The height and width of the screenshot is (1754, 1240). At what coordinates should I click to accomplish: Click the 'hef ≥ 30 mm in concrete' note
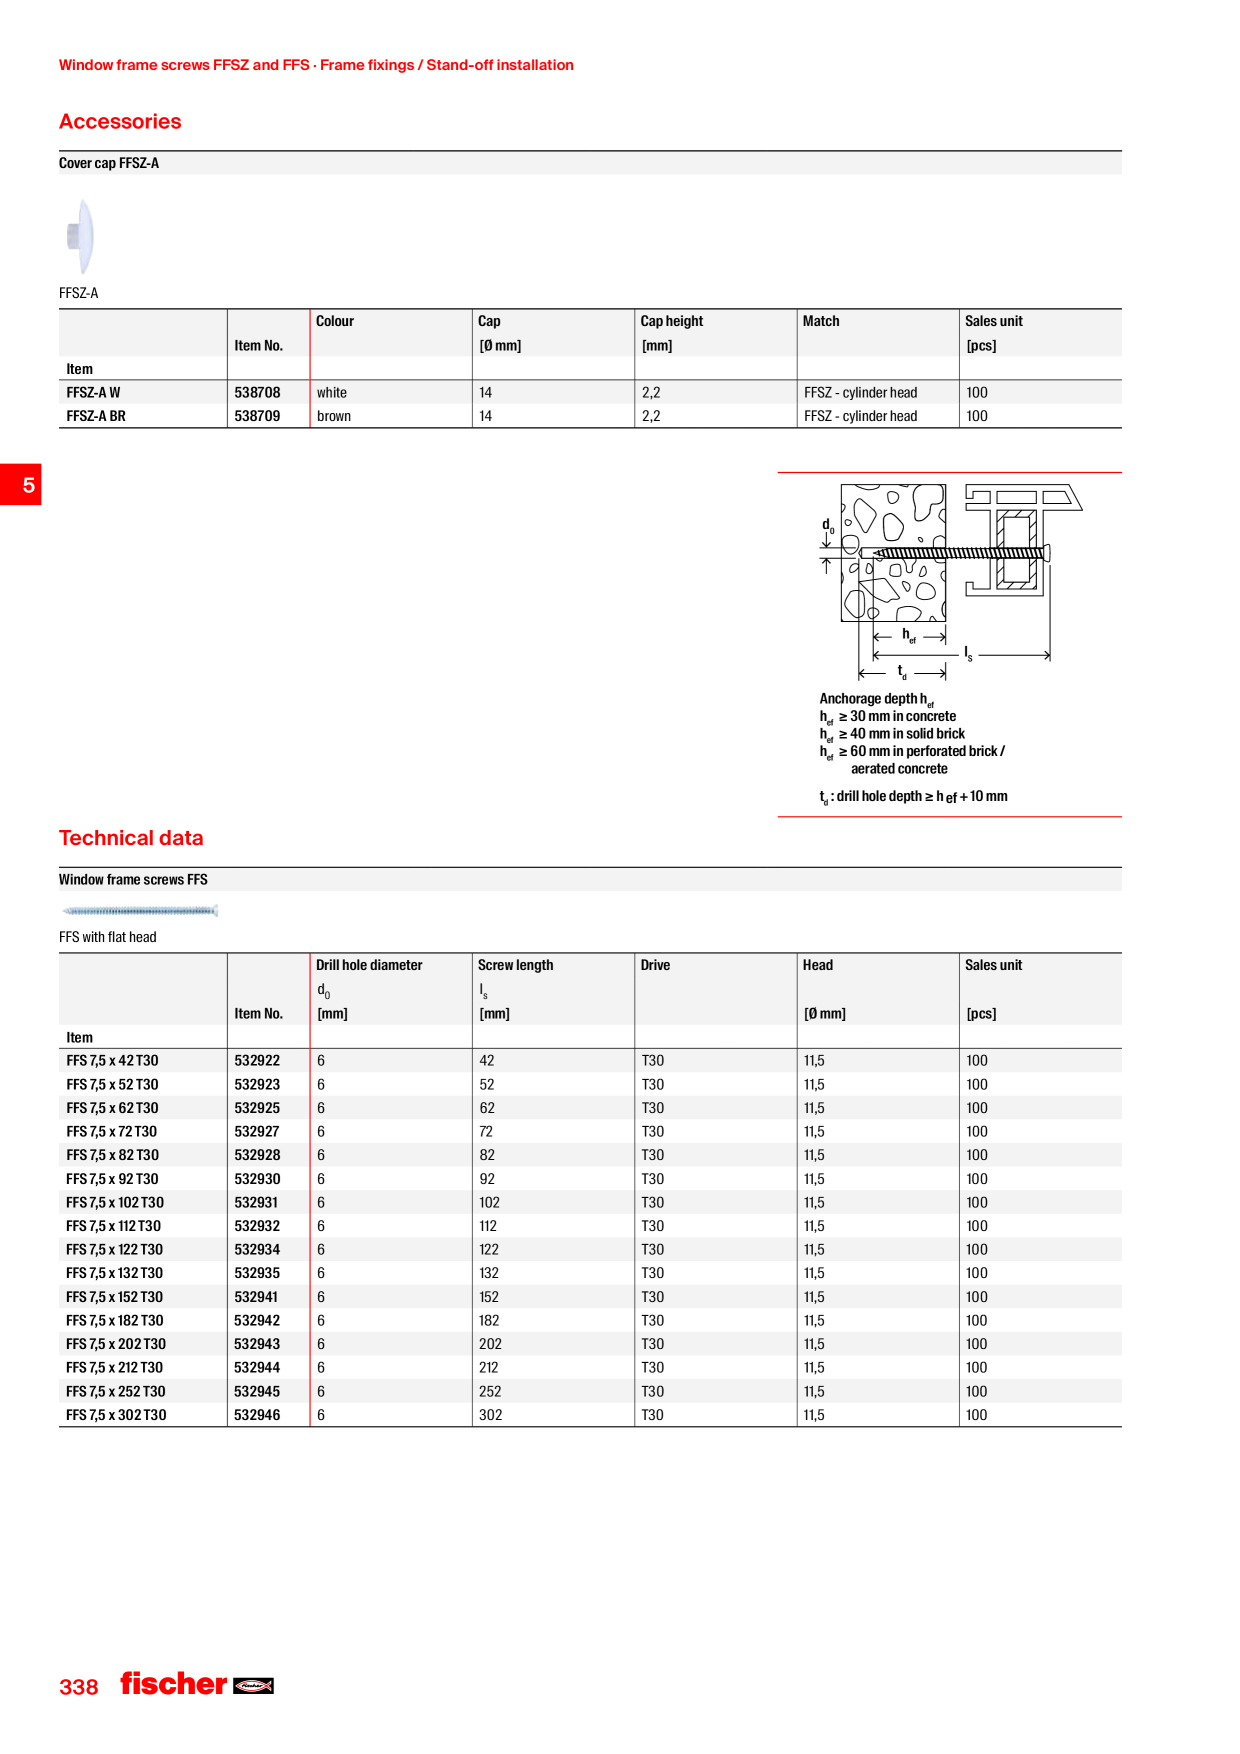[888, 717]
